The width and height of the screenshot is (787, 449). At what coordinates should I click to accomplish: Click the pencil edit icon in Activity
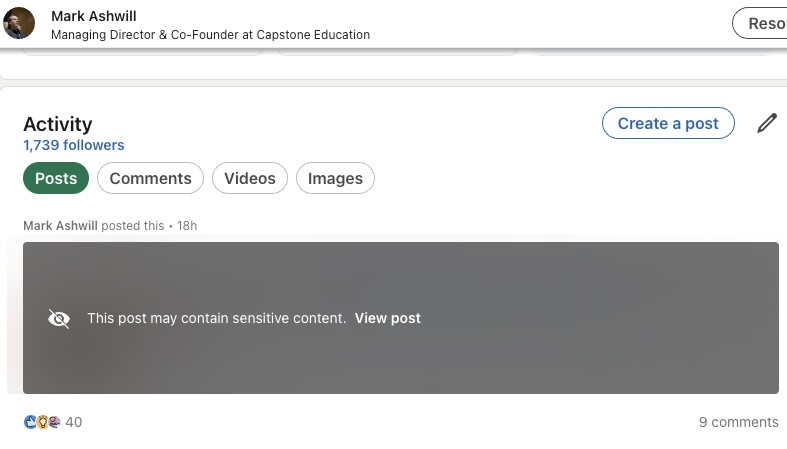(767, 123)
